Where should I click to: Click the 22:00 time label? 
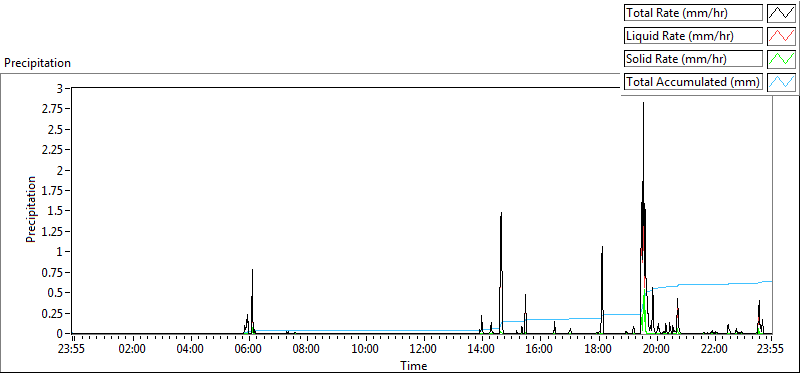[714, 350]
